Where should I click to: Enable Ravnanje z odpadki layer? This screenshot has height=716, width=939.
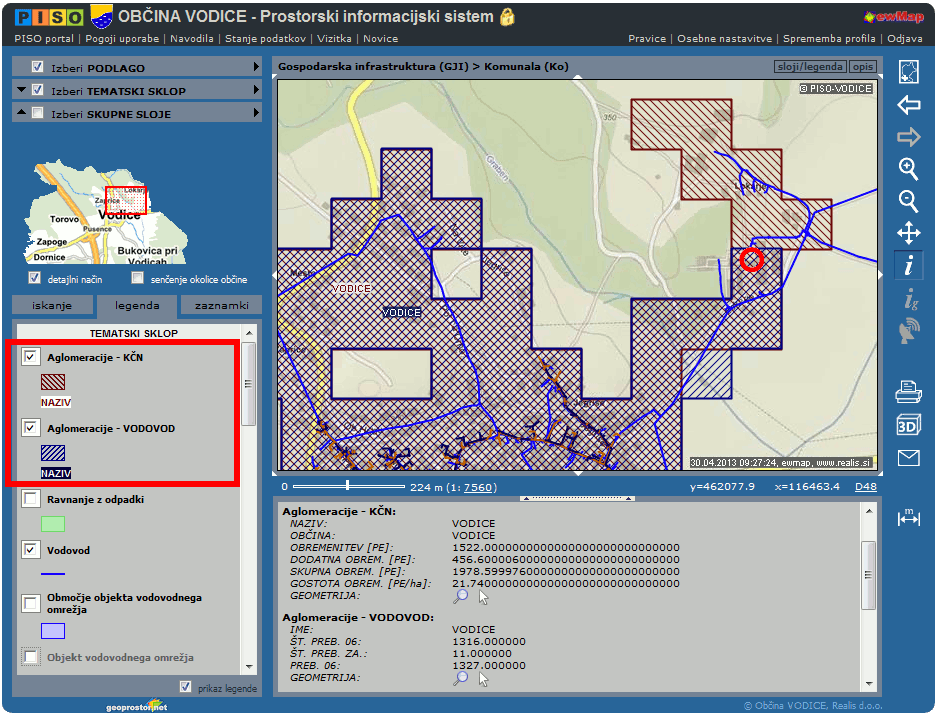[x=31, y=498]
